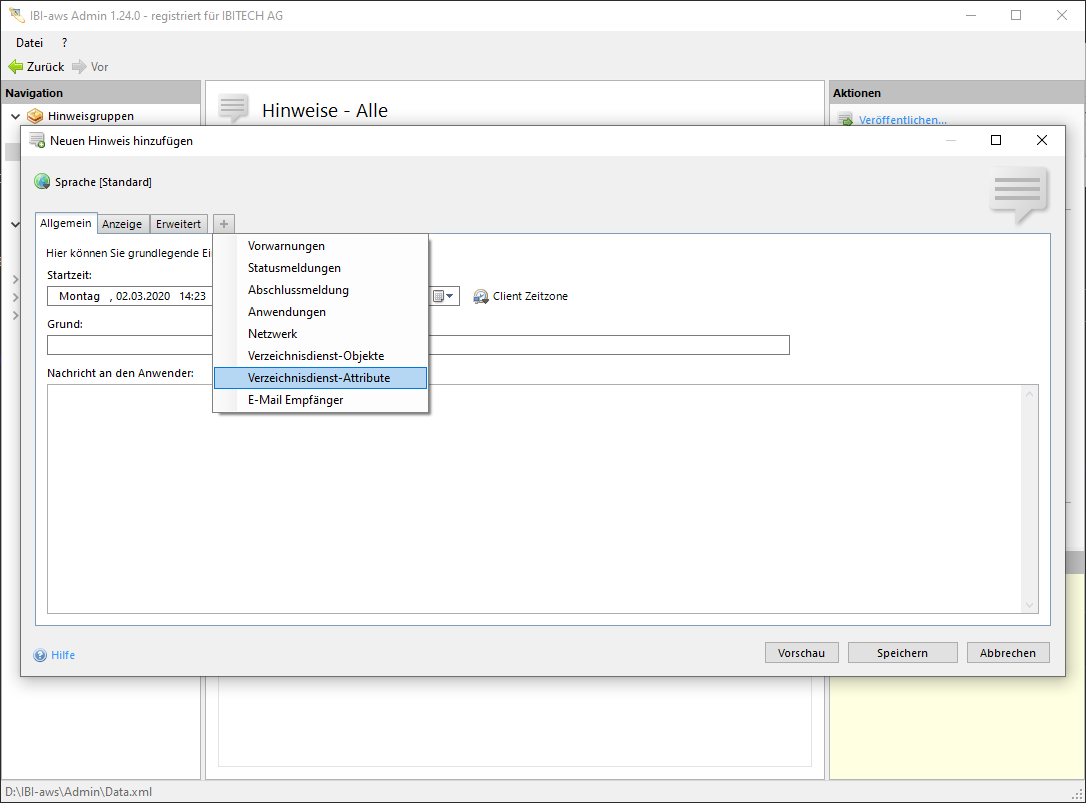
Task: Click the plus icon to add tab
Action: 224,224
